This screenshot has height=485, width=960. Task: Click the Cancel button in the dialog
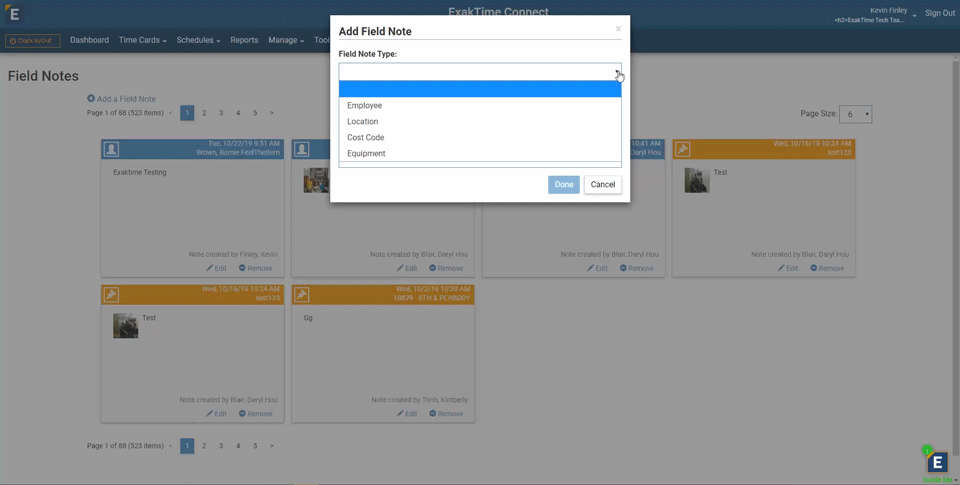point(602,185)
